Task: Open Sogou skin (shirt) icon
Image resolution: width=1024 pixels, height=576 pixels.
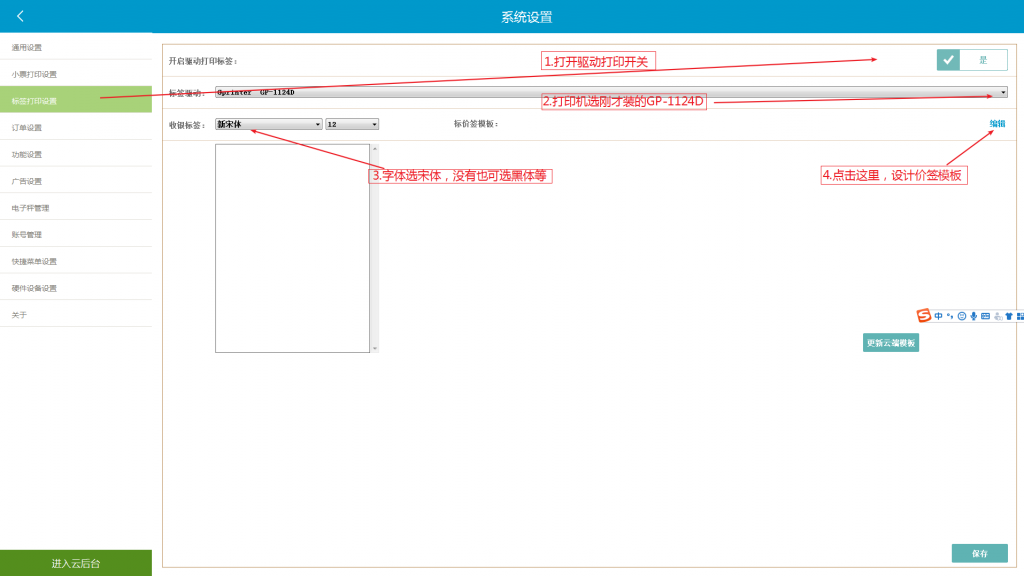Action: (x=1009, y=316)
